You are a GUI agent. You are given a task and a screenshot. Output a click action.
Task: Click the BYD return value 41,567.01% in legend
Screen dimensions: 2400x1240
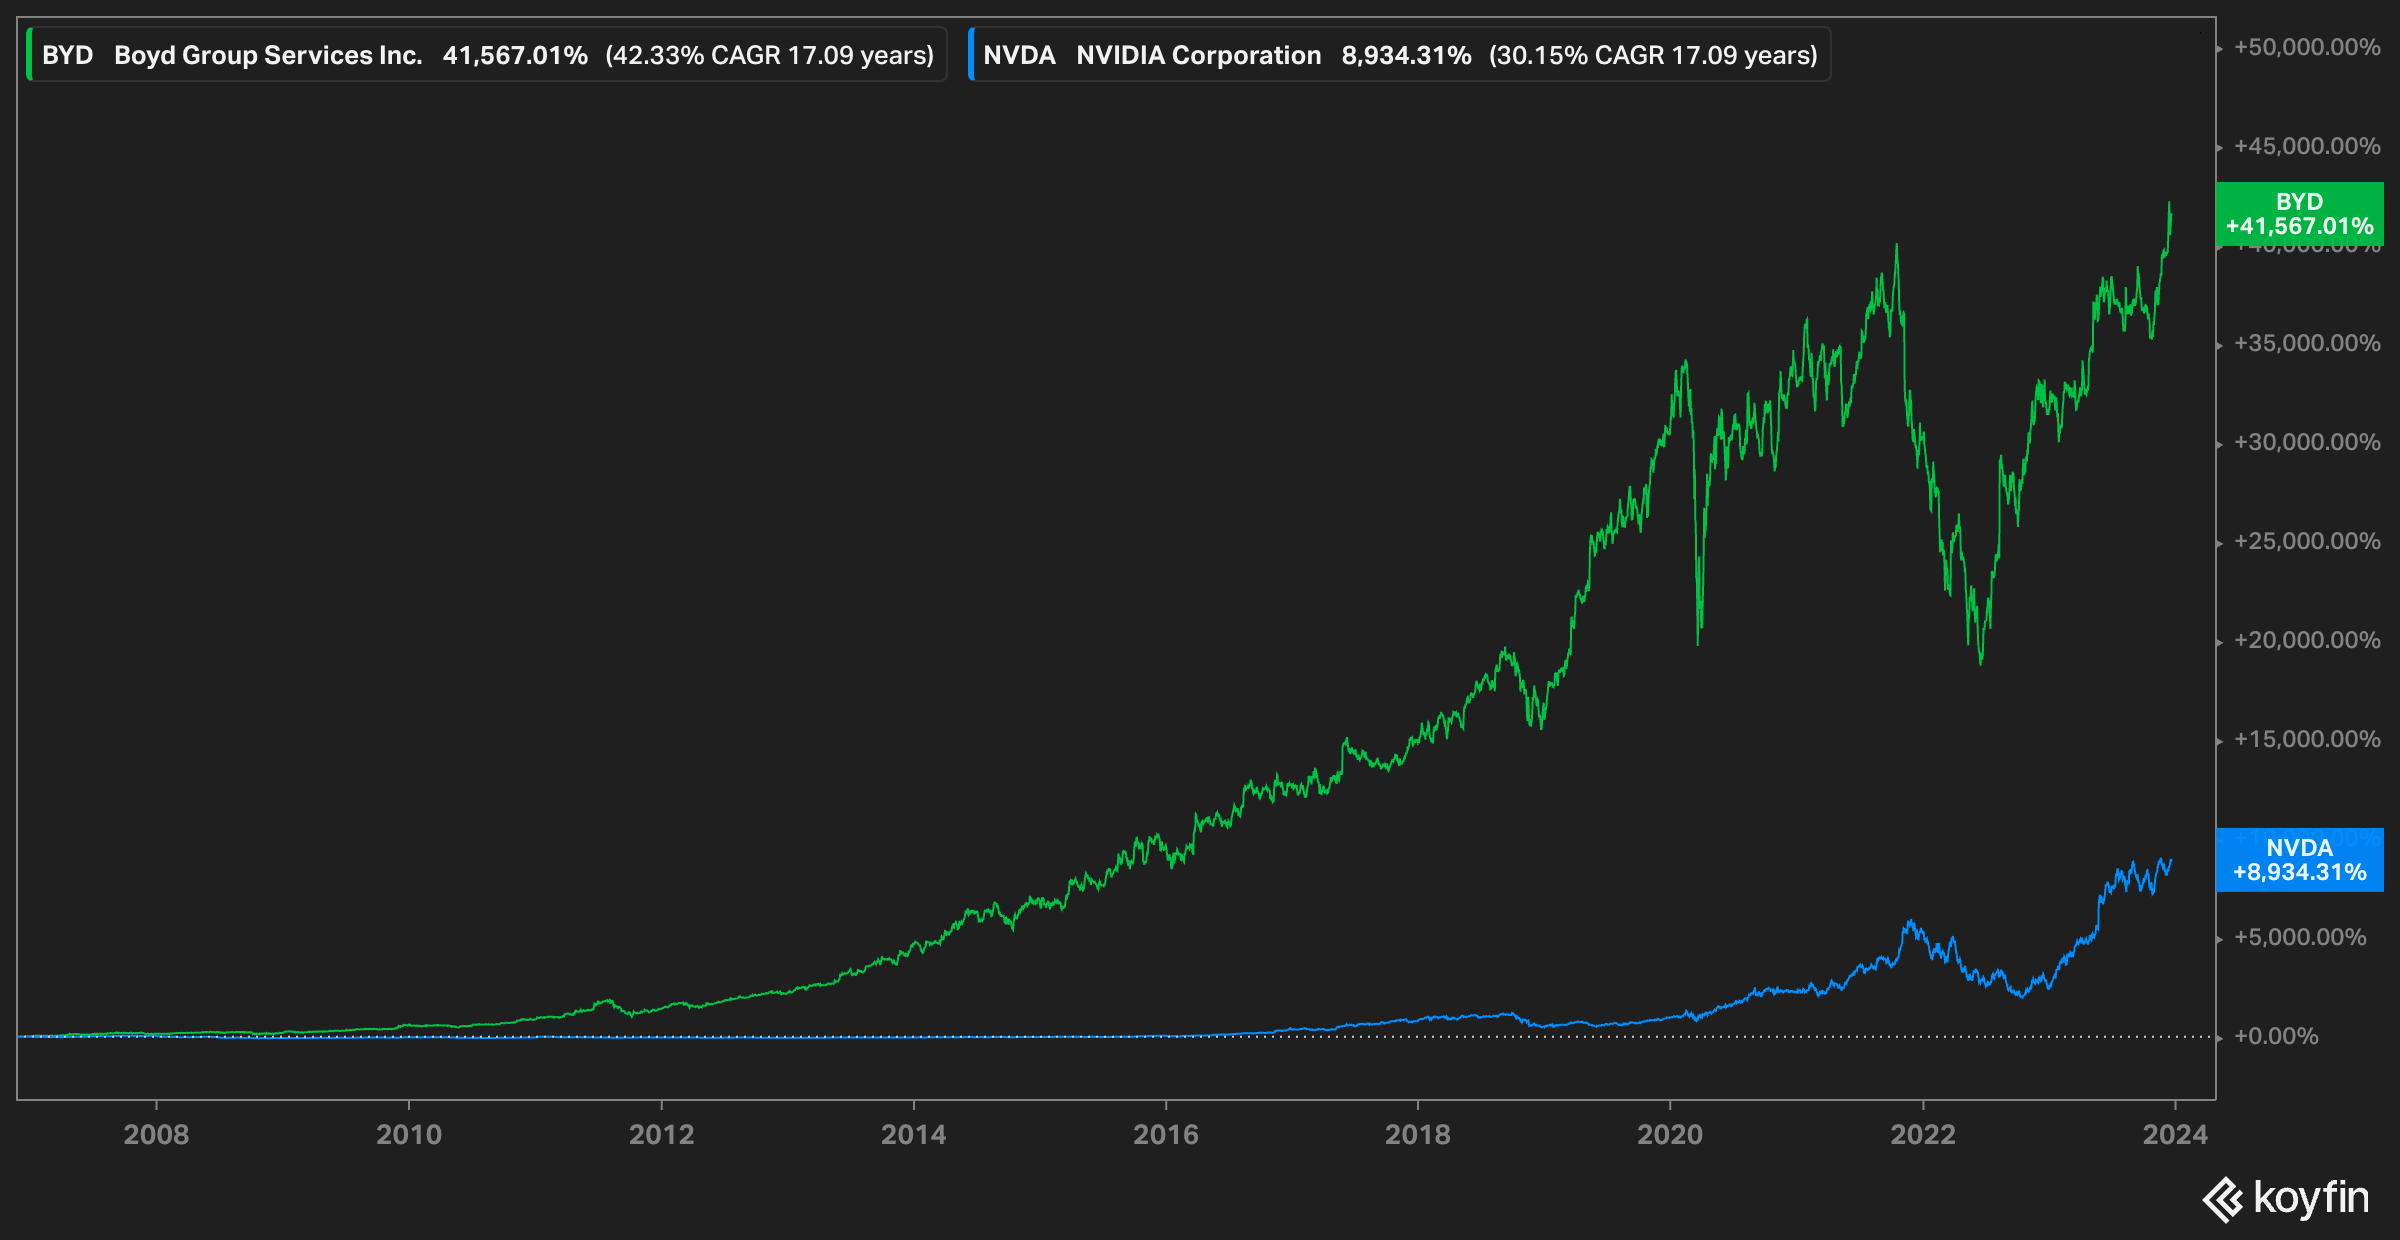(x=515, y=55)
